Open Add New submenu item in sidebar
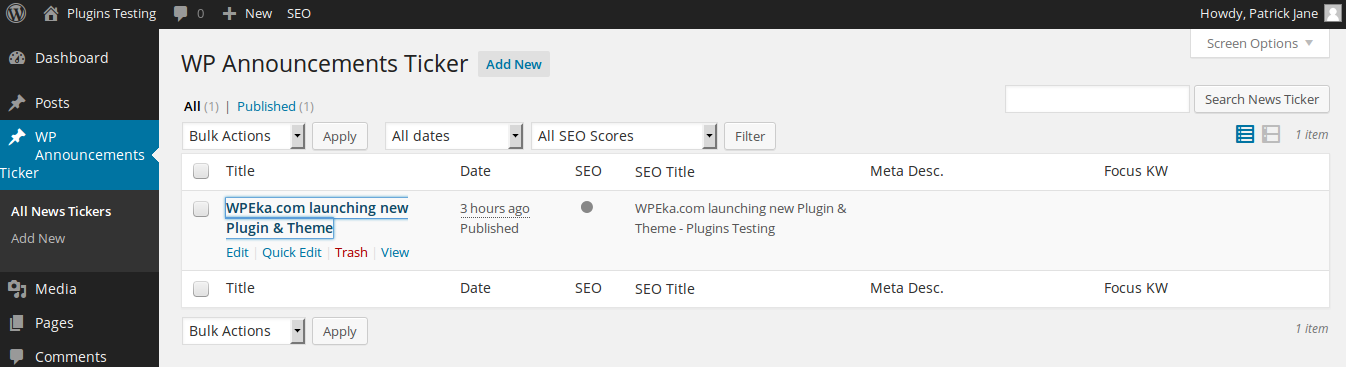 click(x=38, y=238)
